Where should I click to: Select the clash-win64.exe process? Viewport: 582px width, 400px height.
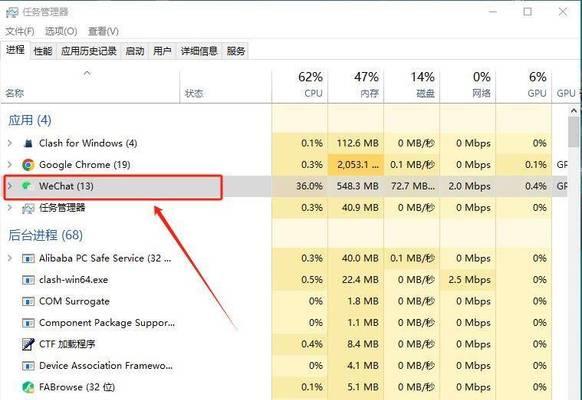(284, 280)
